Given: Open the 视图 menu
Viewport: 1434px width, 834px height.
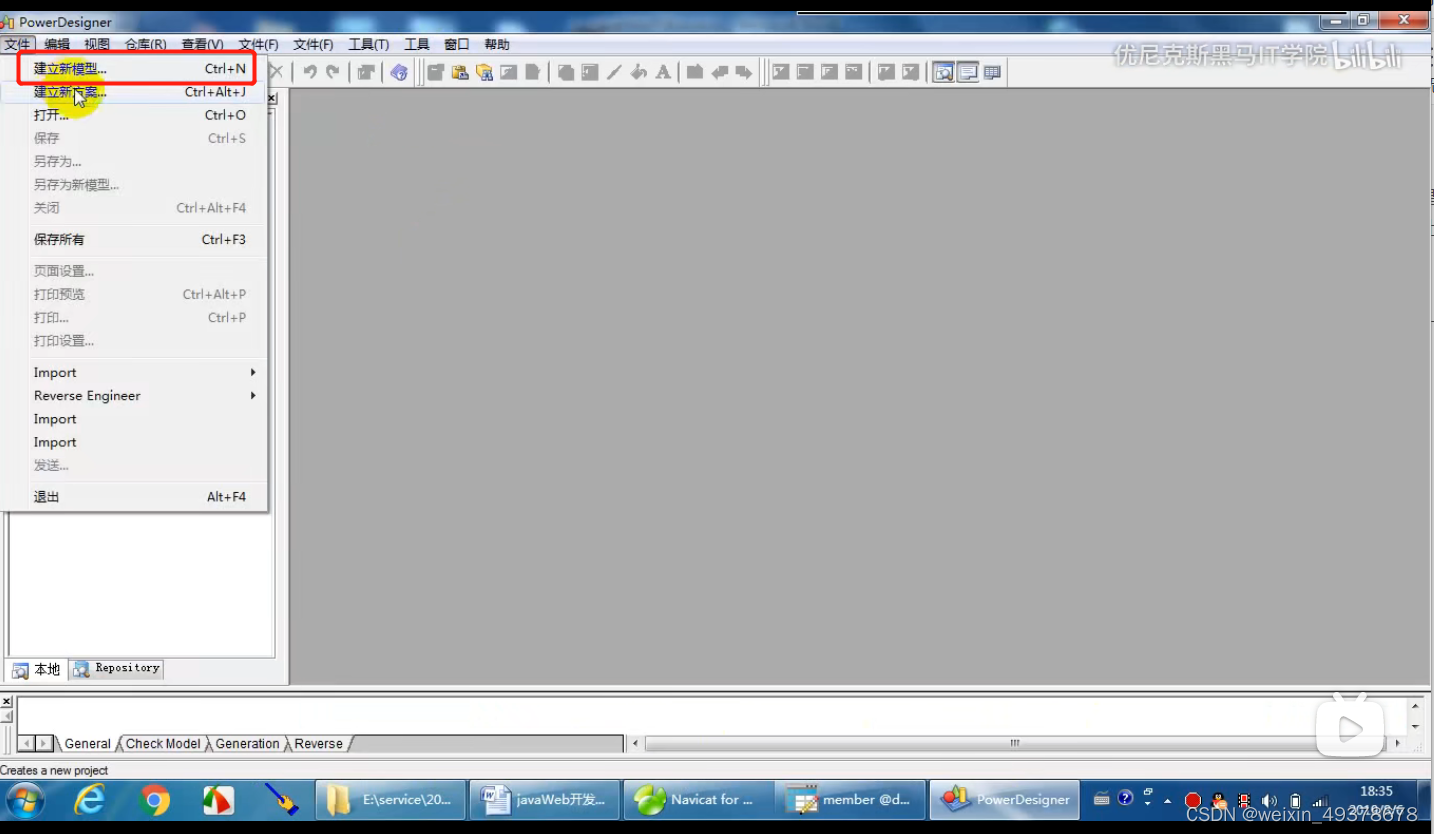Looking at the screenshot, I should point(97,44).
